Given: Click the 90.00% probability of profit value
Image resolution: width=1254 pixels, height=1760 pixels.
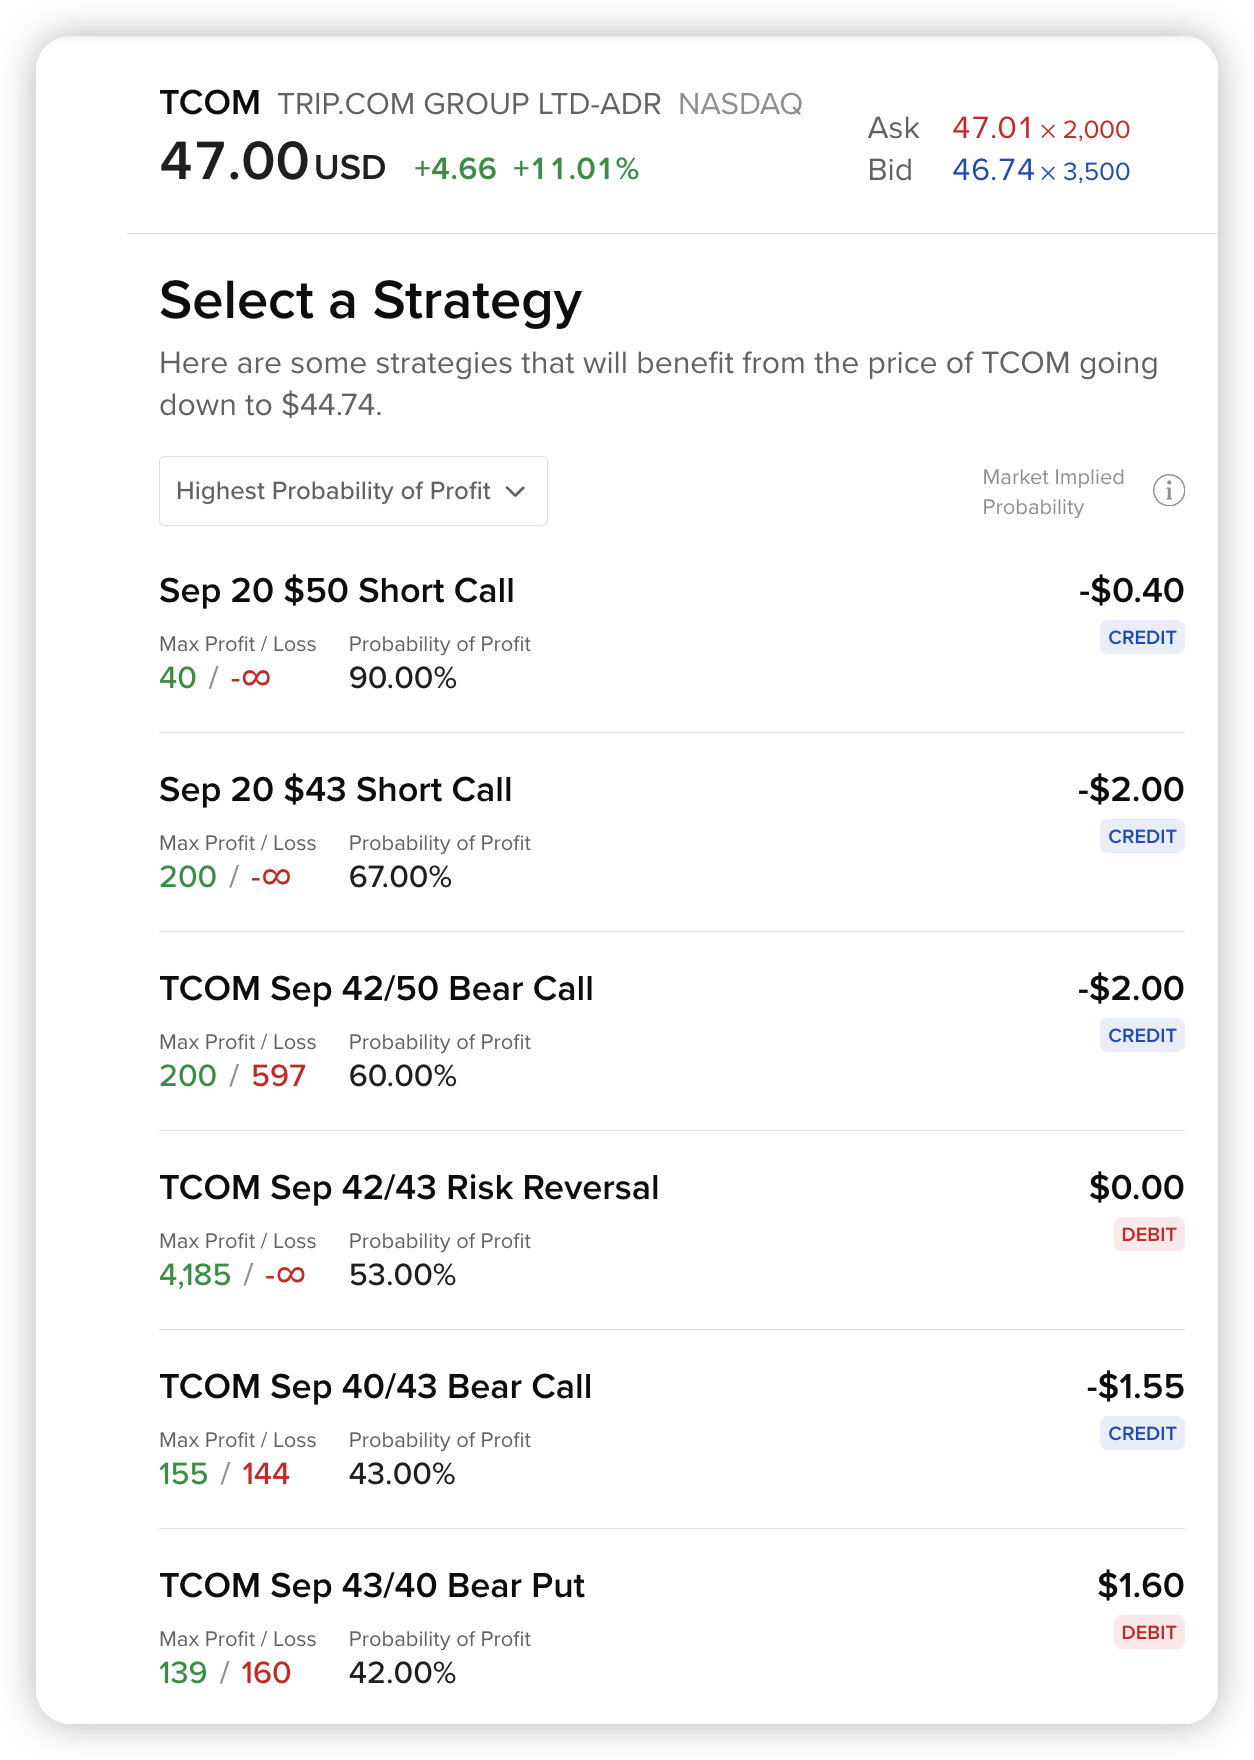Looking at the screenshot, I should tap(403, 678).
